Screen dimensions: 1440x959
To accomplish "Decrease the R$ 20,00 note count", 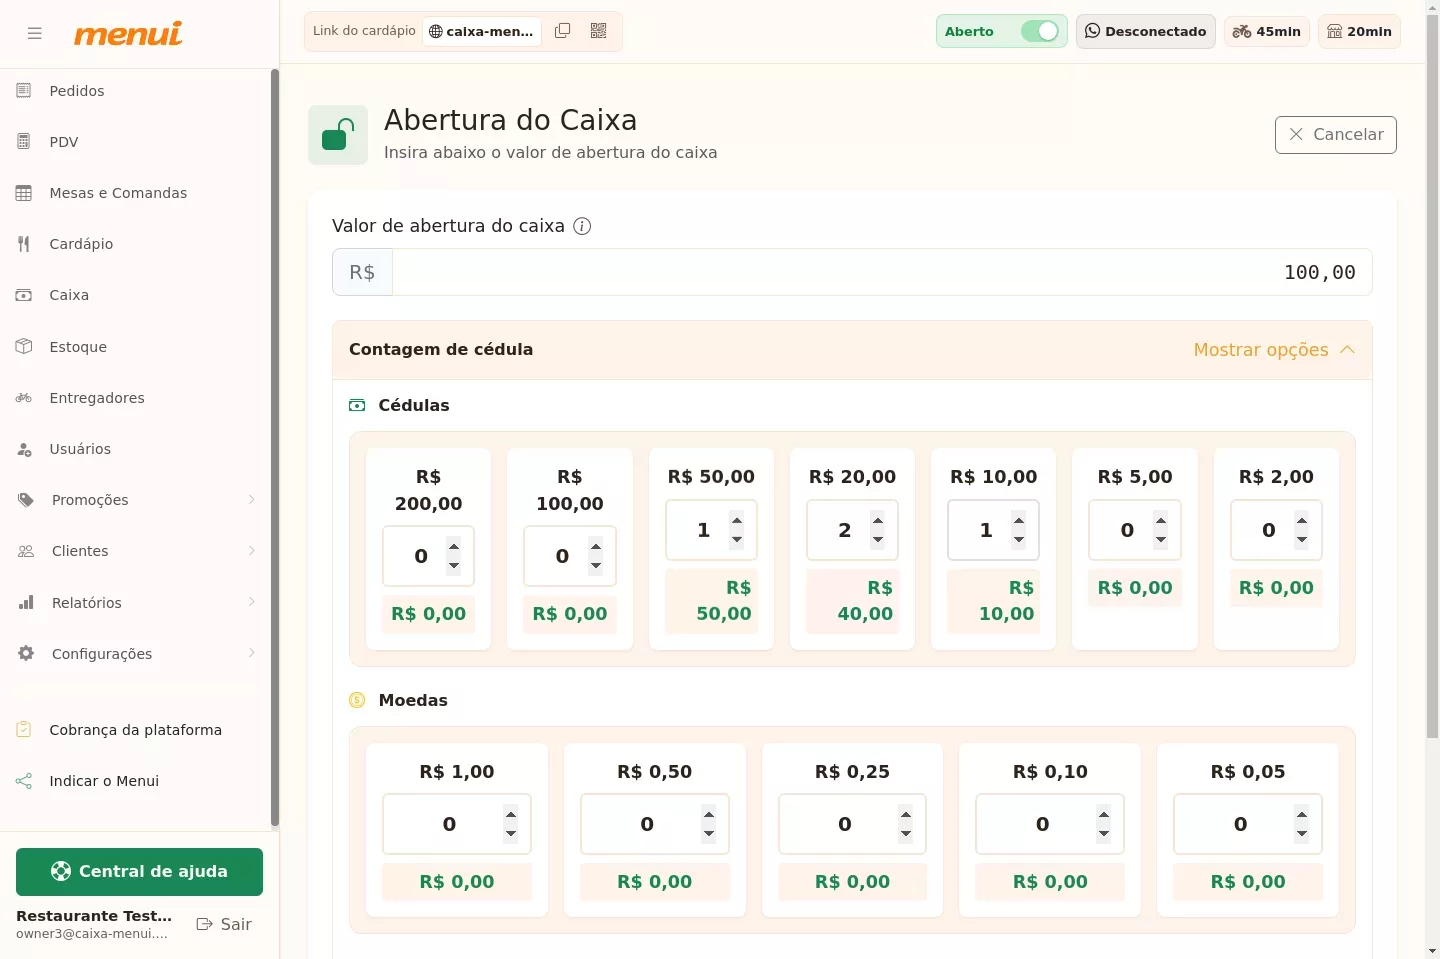I will (878, 540).
